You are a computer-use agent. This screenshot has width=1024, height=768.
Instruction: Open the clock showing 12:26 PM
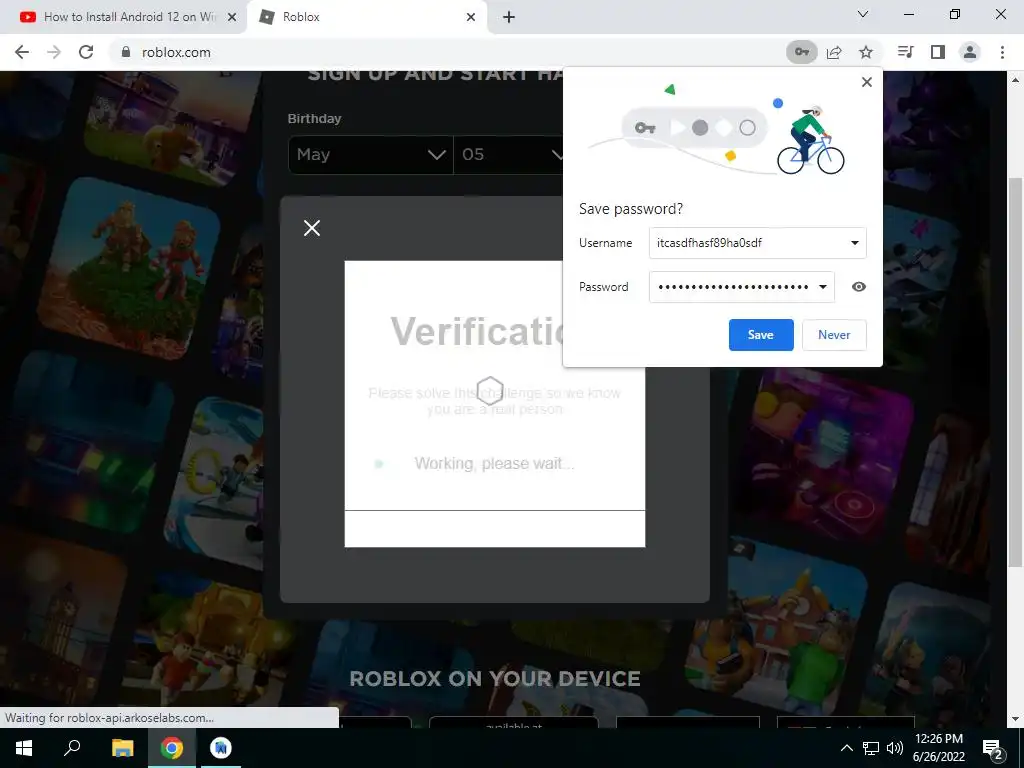(x=938, y=748)
